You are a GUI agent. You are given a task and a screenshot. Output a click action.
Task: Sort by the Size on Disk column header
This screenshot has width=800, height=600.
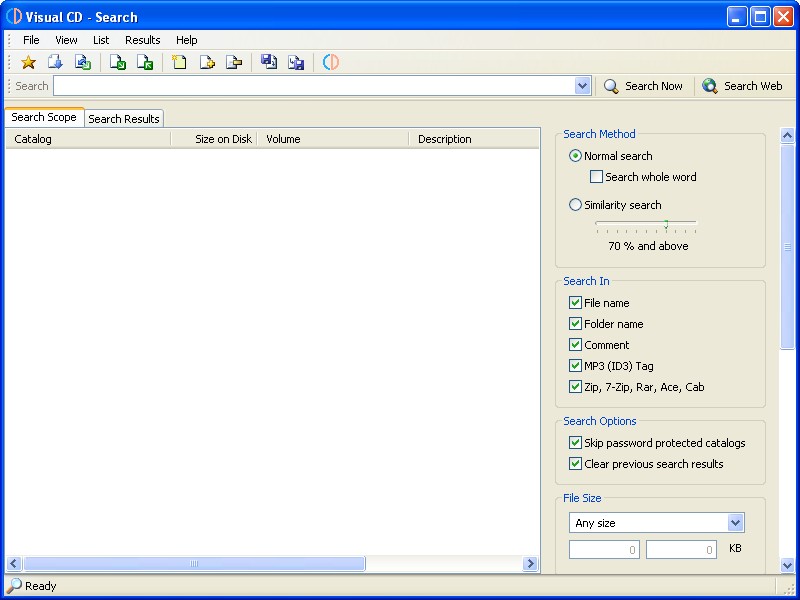214,139
